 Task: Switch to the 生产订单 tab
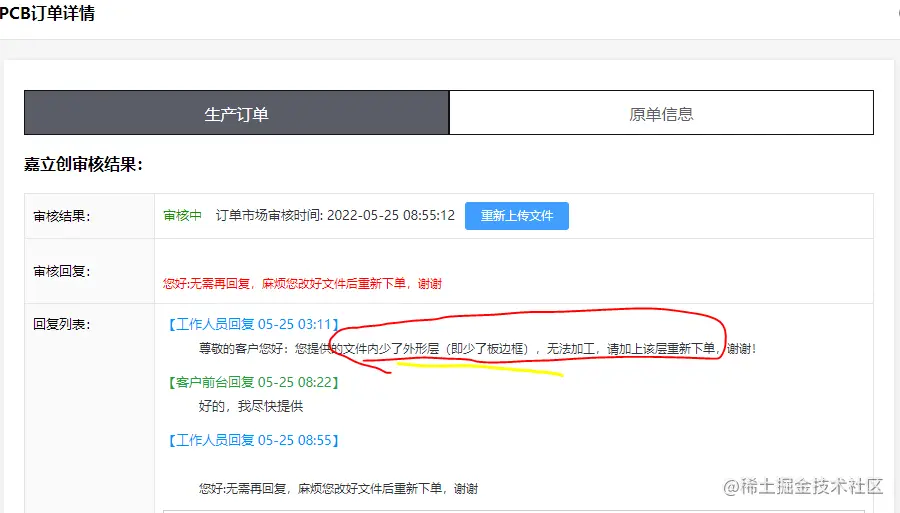pyautogui.click(x=236, y=113)
